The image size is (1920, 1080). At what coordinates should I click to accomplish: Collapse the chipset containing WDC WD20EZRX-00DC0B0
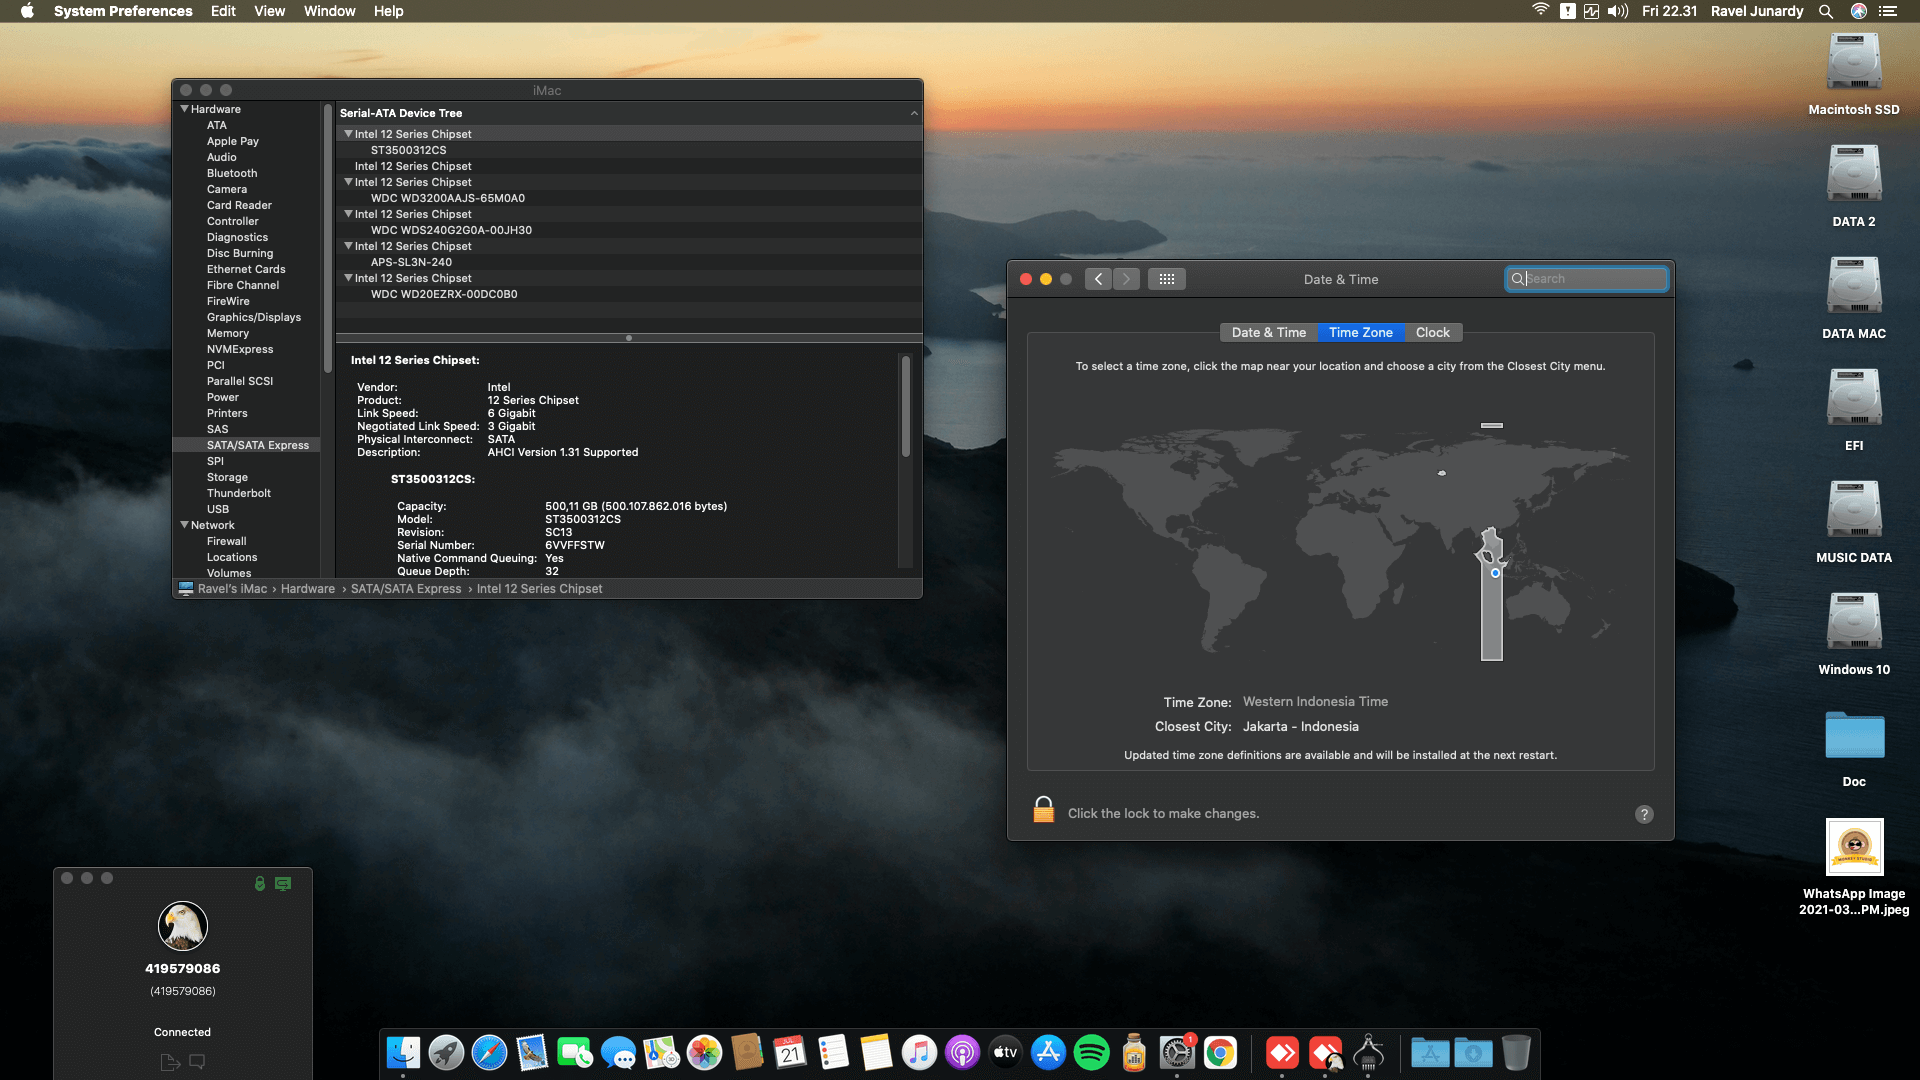pyautogui.click(x=348, y=277)
